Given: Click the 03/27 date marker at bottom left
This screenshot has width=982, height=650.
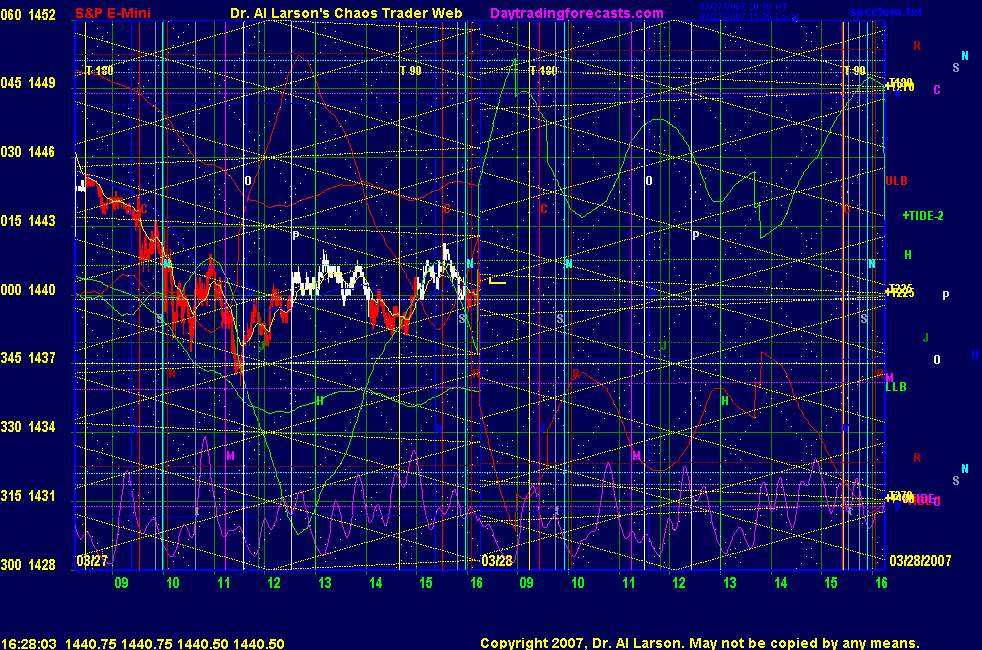Looking at the screenshot, I should click(x=91, y=560).
